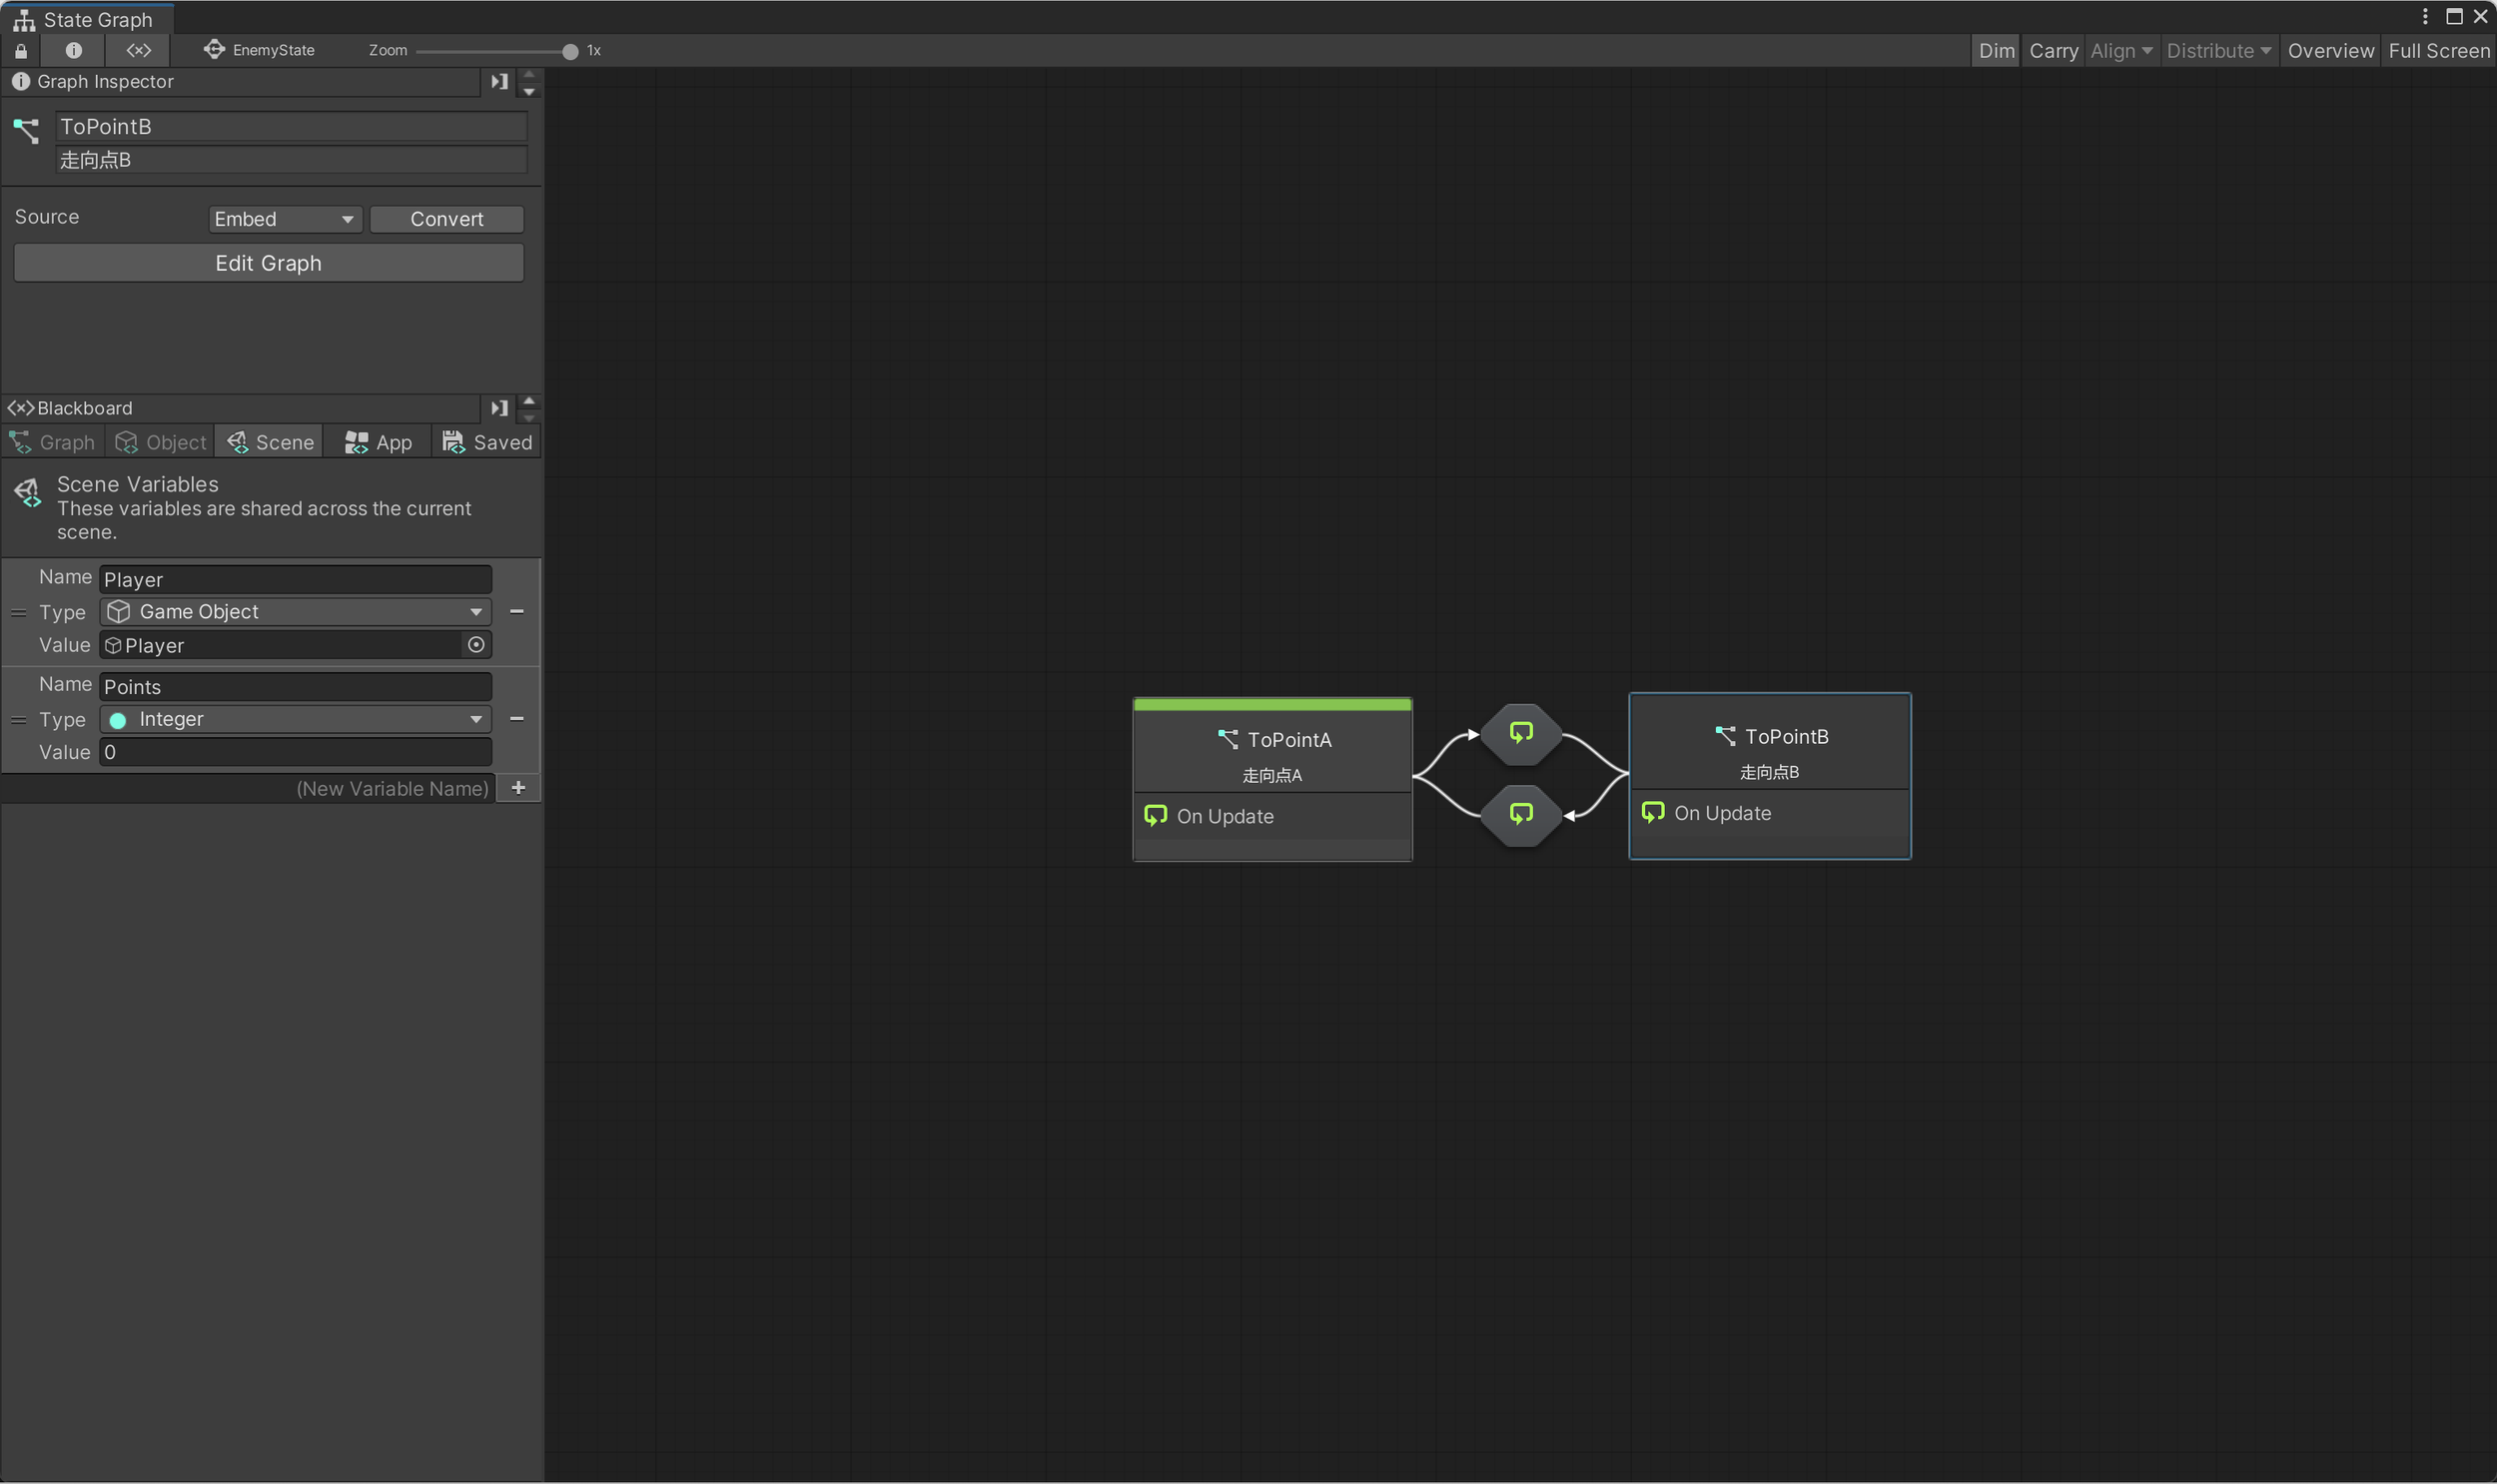Image resolution: width=2497 pixels, height=1484 pixels.
Task: Toggle the Graph Inspector info icon
Action: (73, 50)
